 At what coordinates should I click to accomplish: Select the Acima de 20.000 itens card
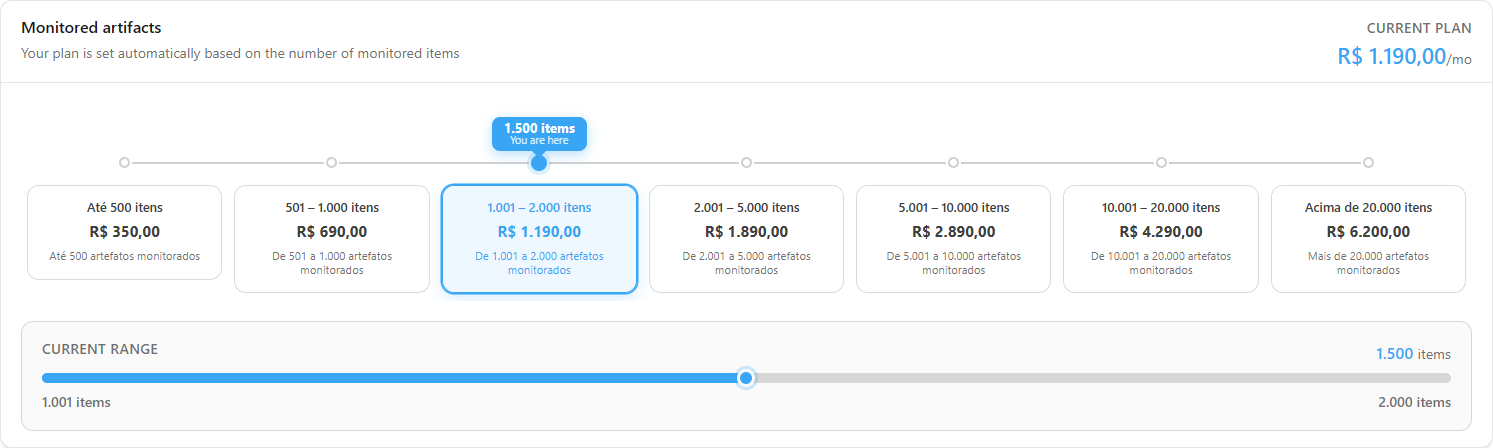[1368, 239]
